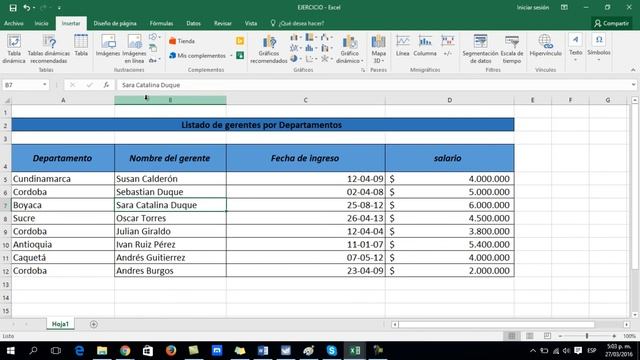Insert a +/- win-loss sparkline

[447, 46]
